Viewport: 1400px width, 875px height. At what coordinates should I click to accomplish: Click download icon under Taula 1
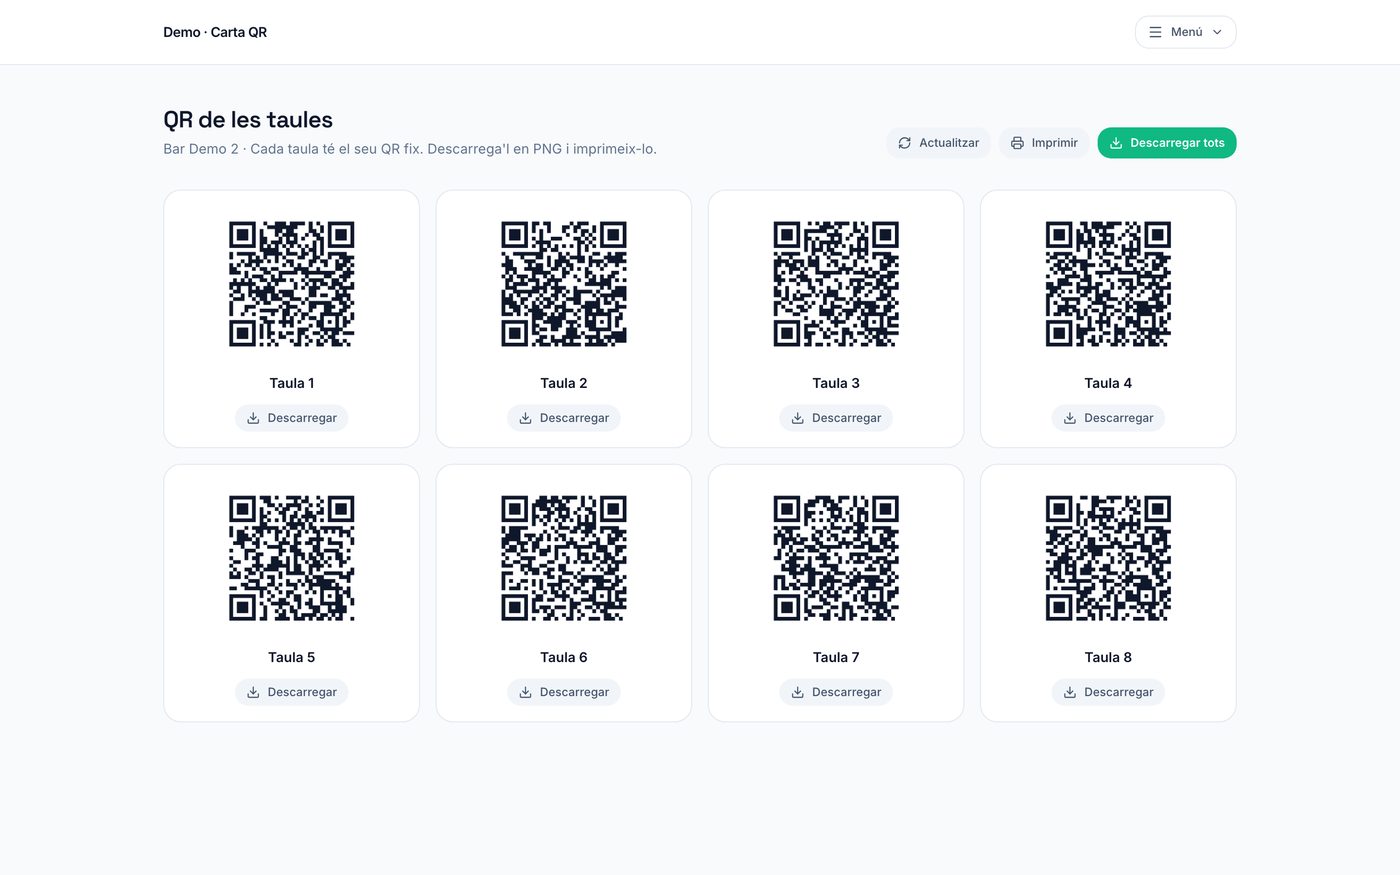coord(253,418)
